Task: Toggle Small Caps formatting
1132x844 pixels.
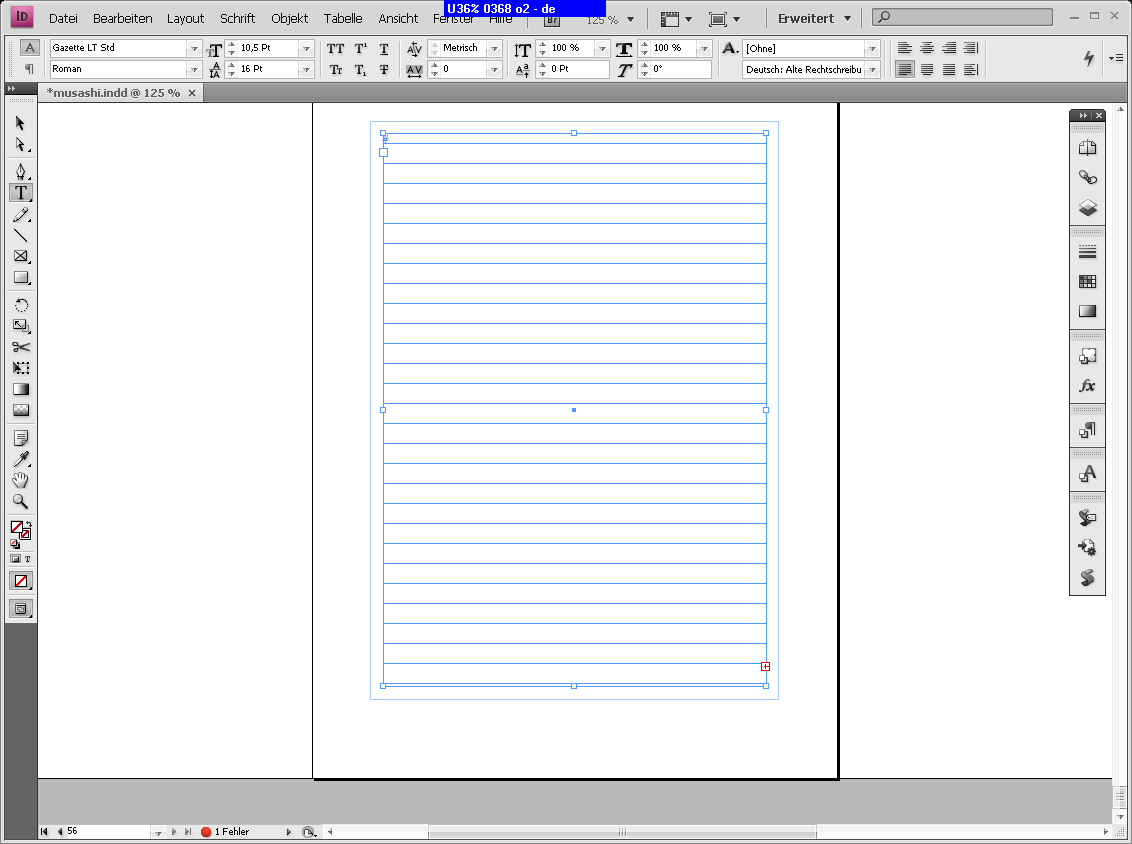Action: coord(336,69)
